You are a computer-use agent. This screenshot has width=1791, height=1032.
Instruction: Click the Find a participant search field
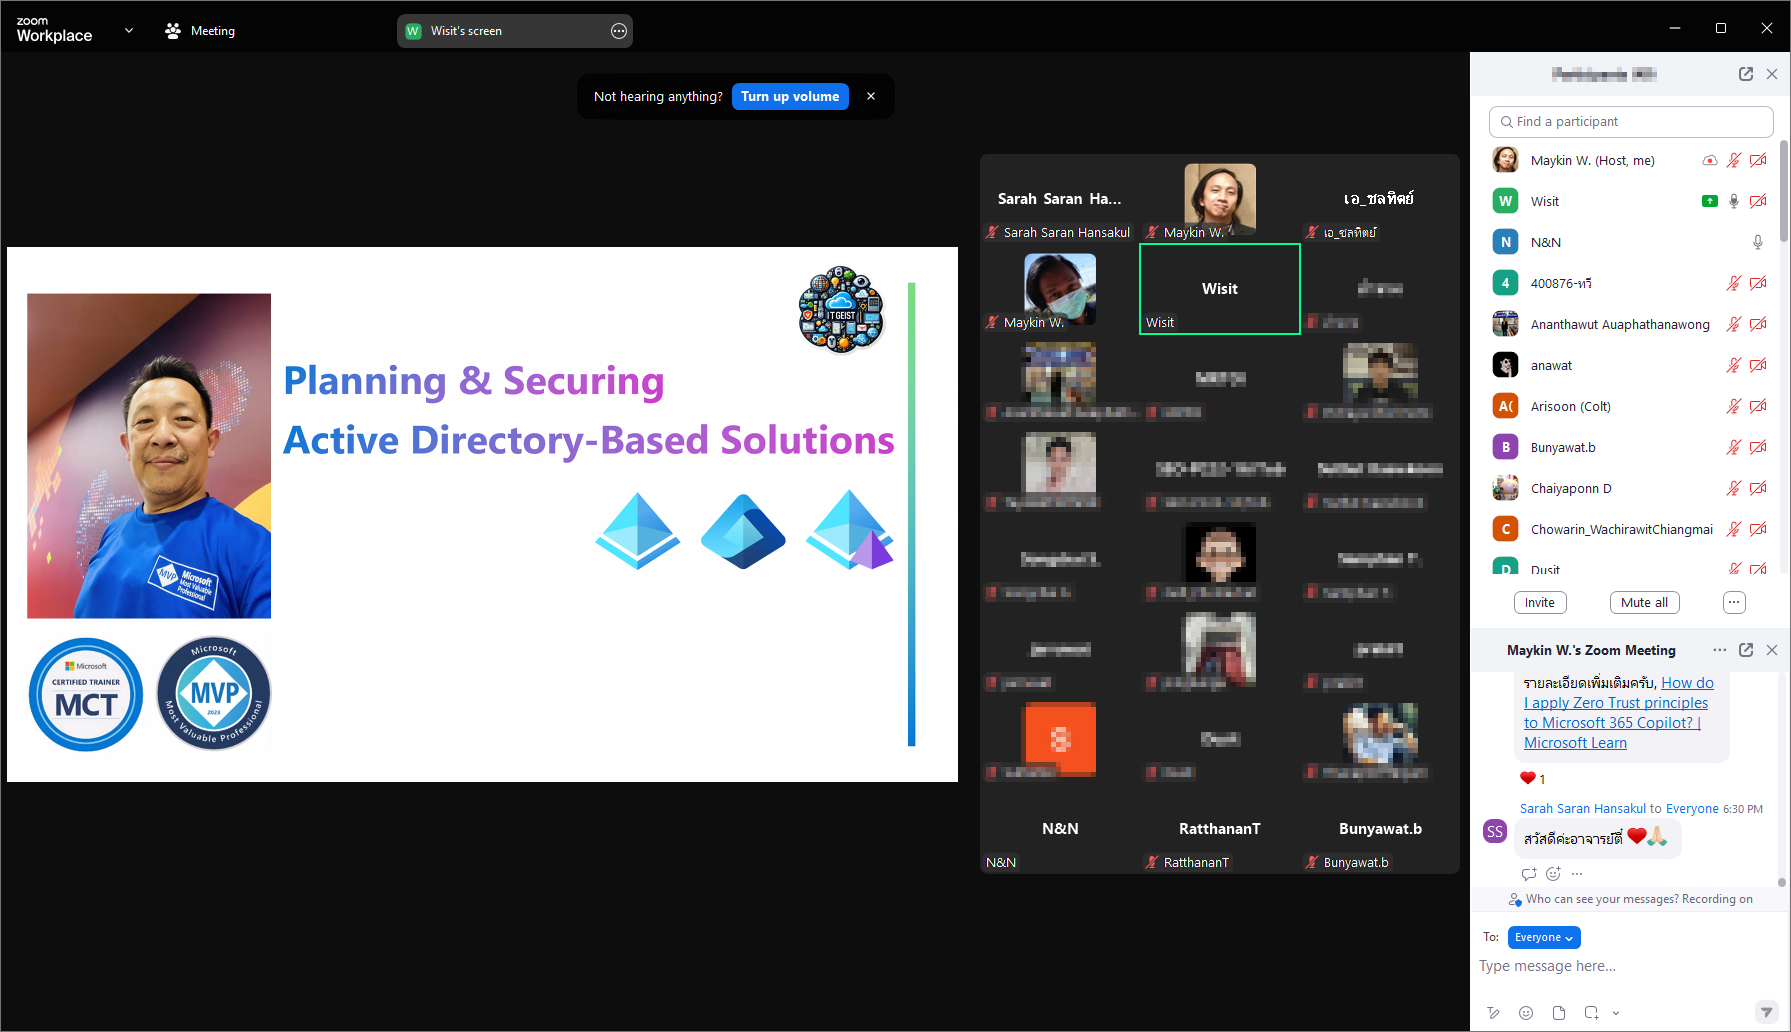1631,122
